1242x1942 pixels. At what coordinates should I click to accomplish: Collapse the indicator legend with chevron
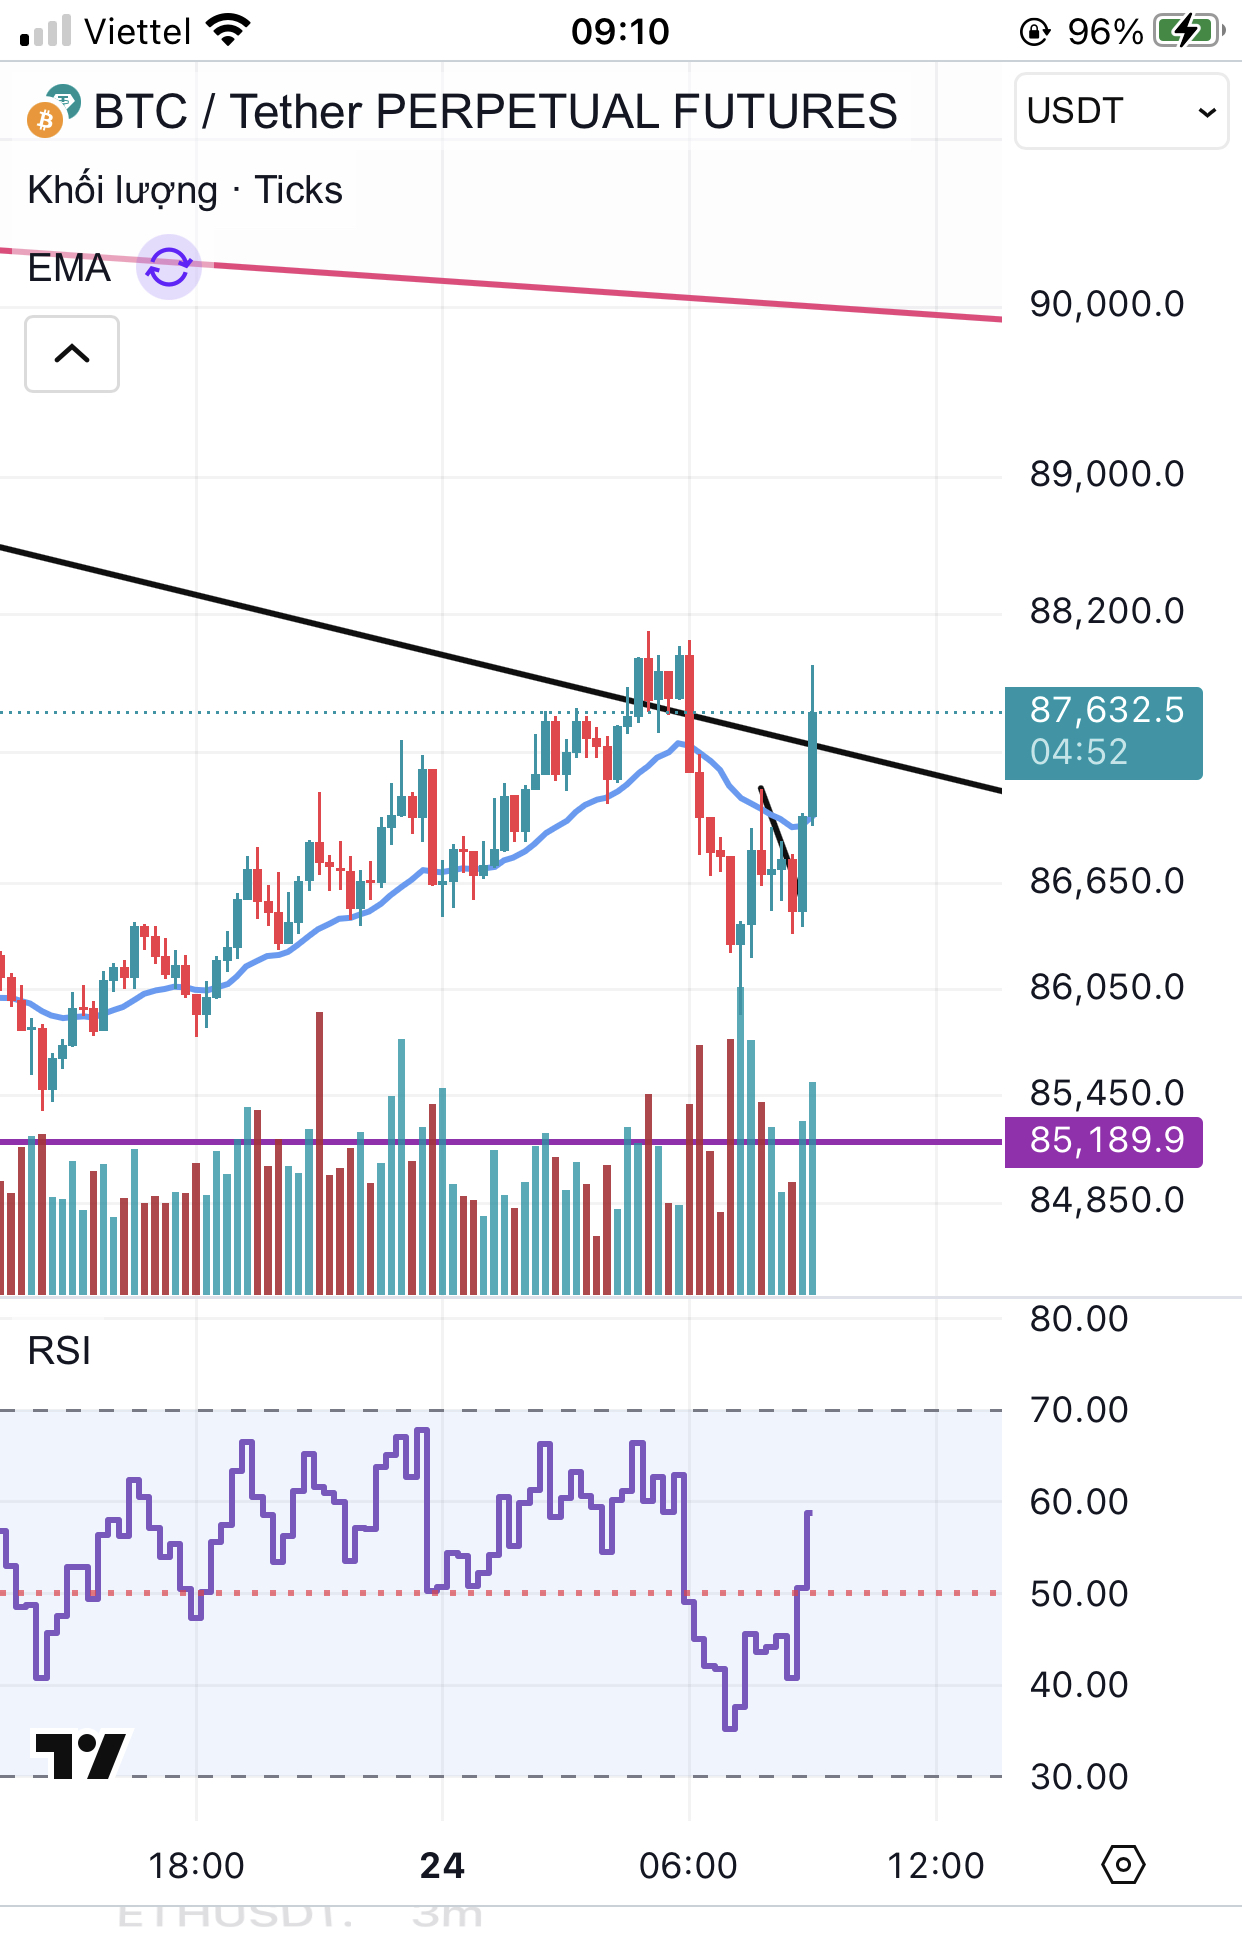point(72,354)
